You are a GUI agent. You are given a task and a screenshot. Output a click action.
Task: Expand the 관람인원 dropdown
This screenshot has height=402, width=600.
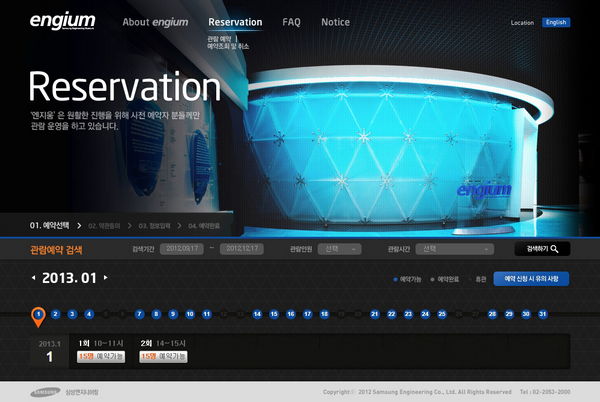(339, 249)
